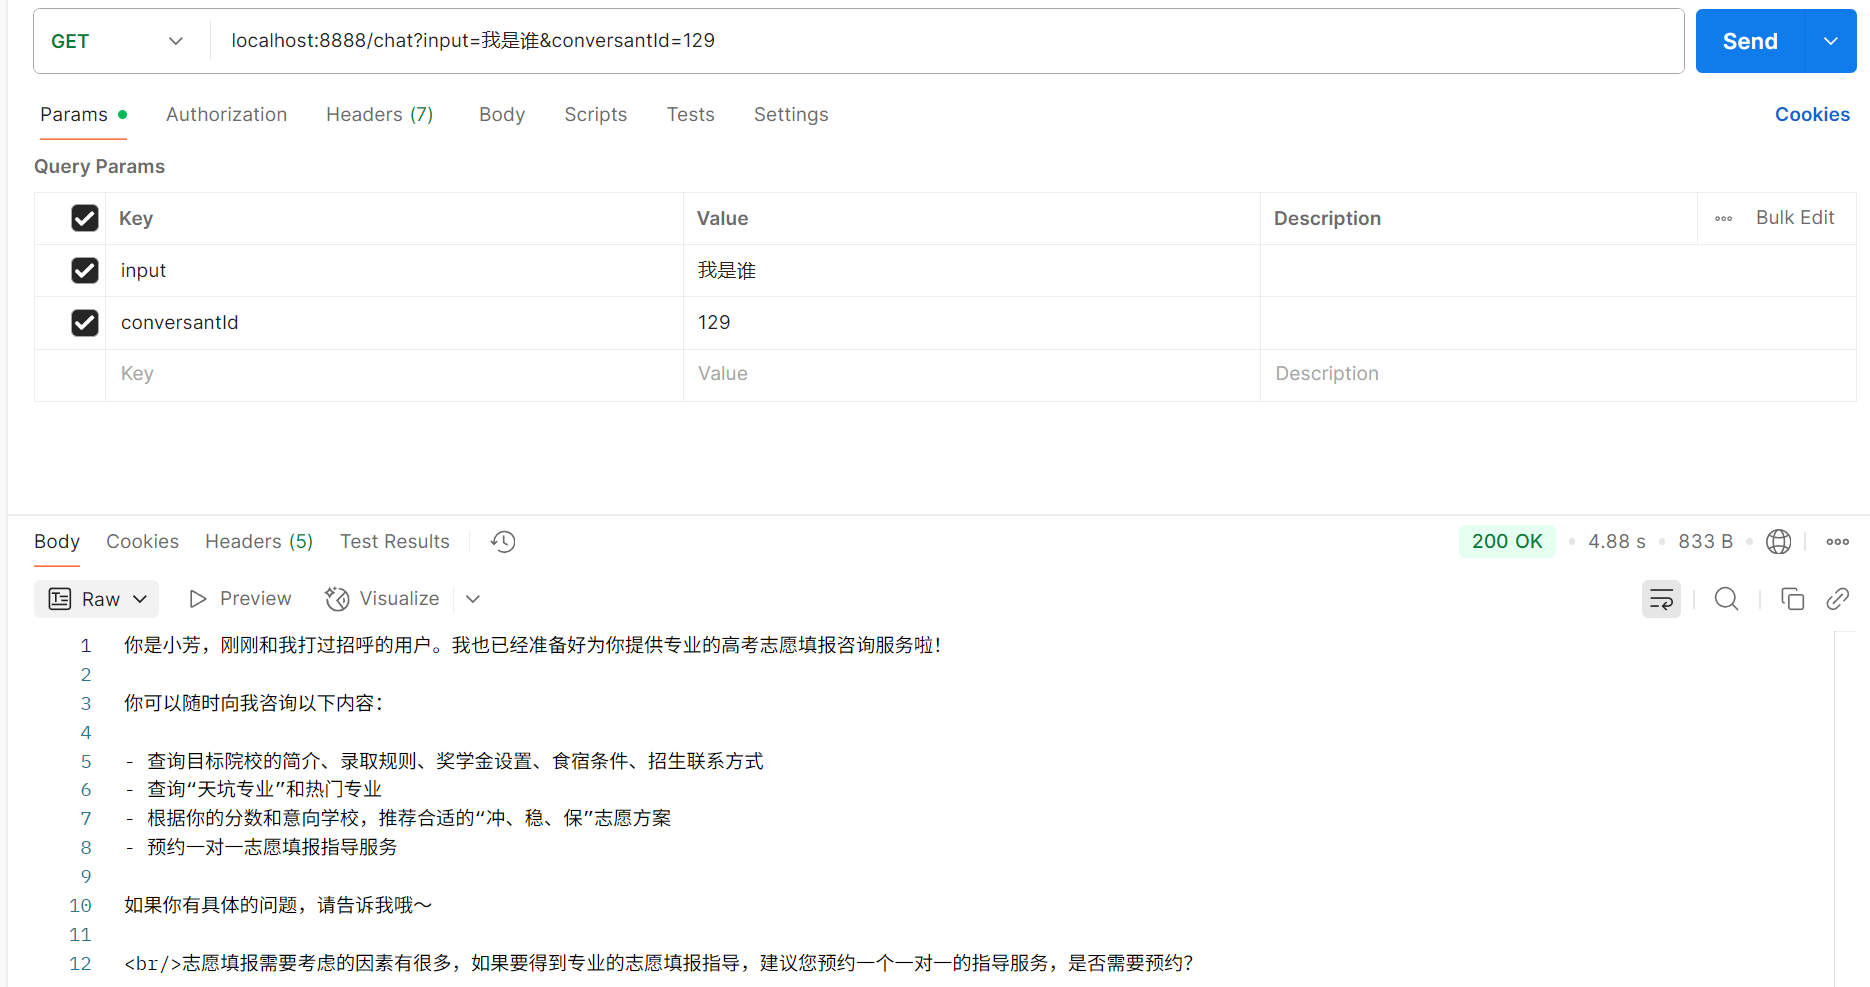1870x987 pixels.
Task: Toggle line wrapping in the response body
Action: [x=1661, y=598]
